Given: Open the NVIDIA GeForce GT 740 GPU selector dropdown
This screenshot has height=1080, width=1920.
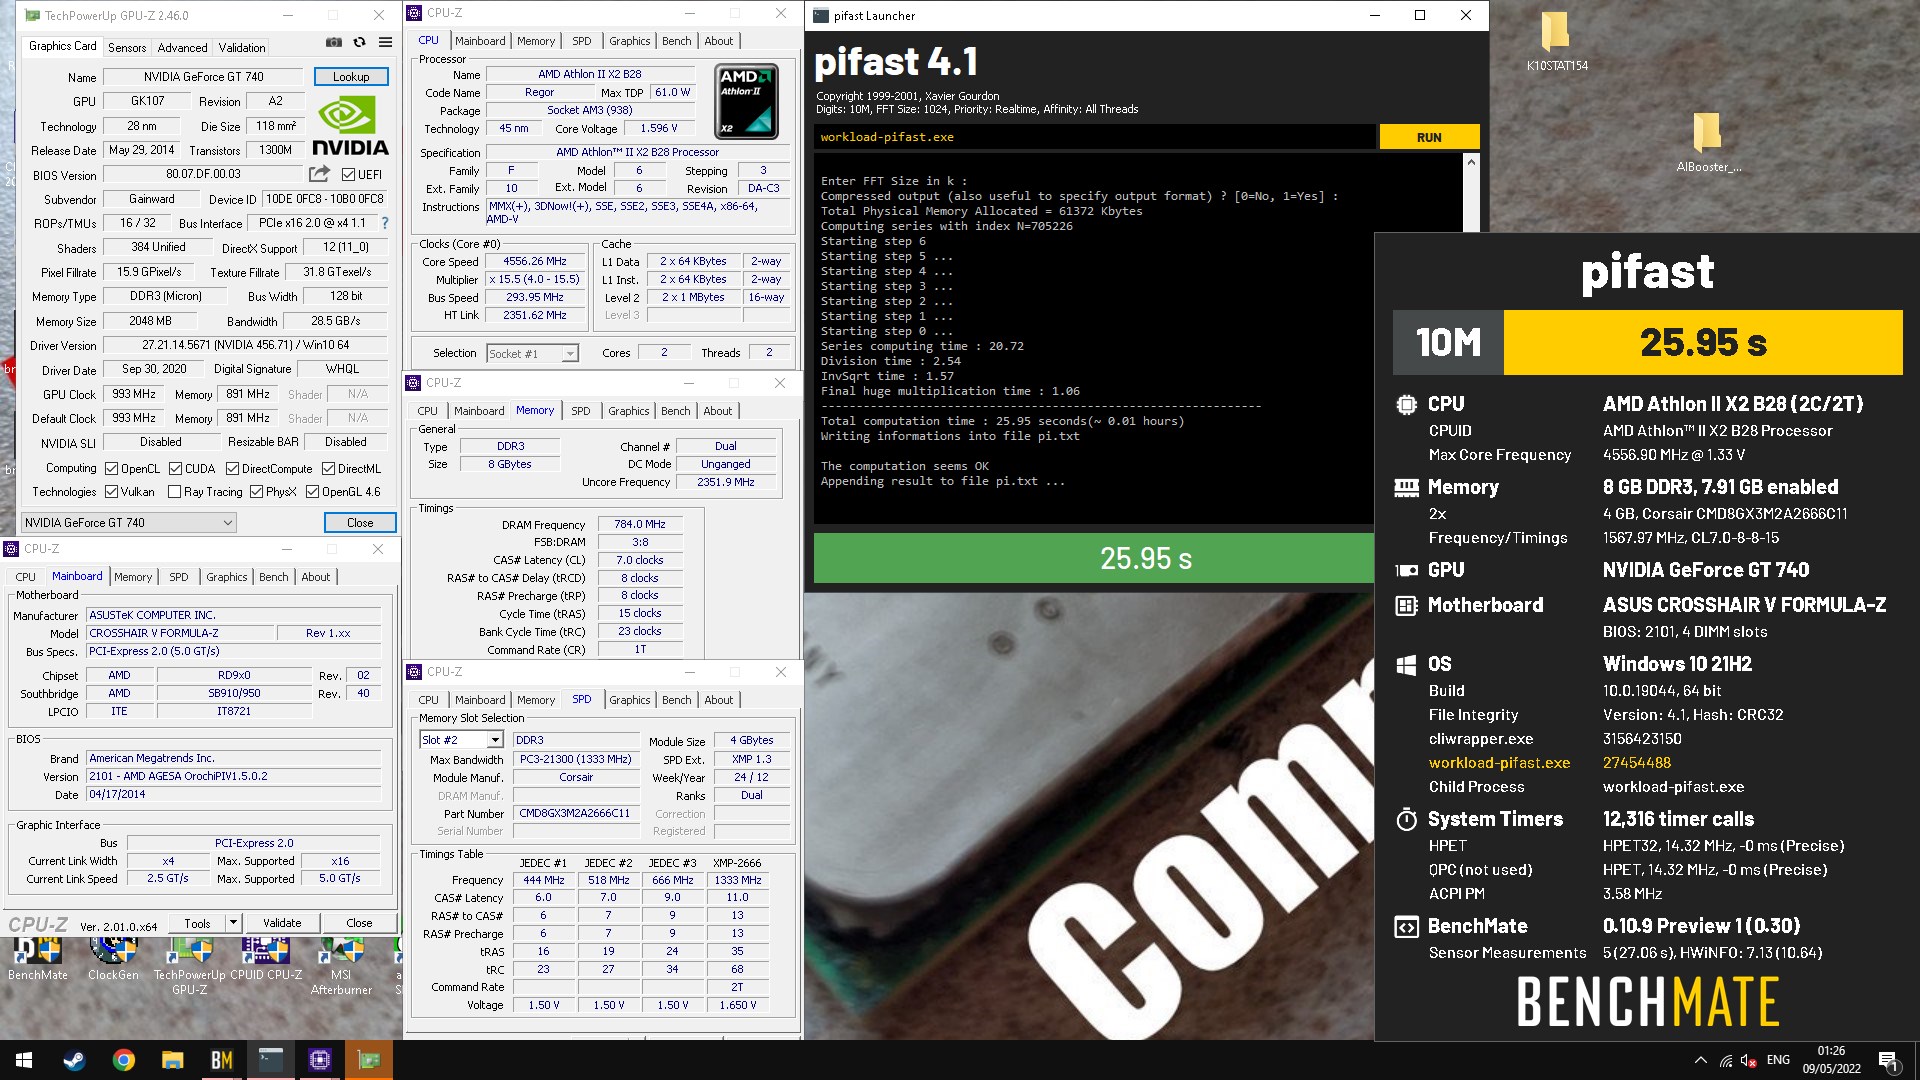Looking at the screenshot, I should 129,522.
